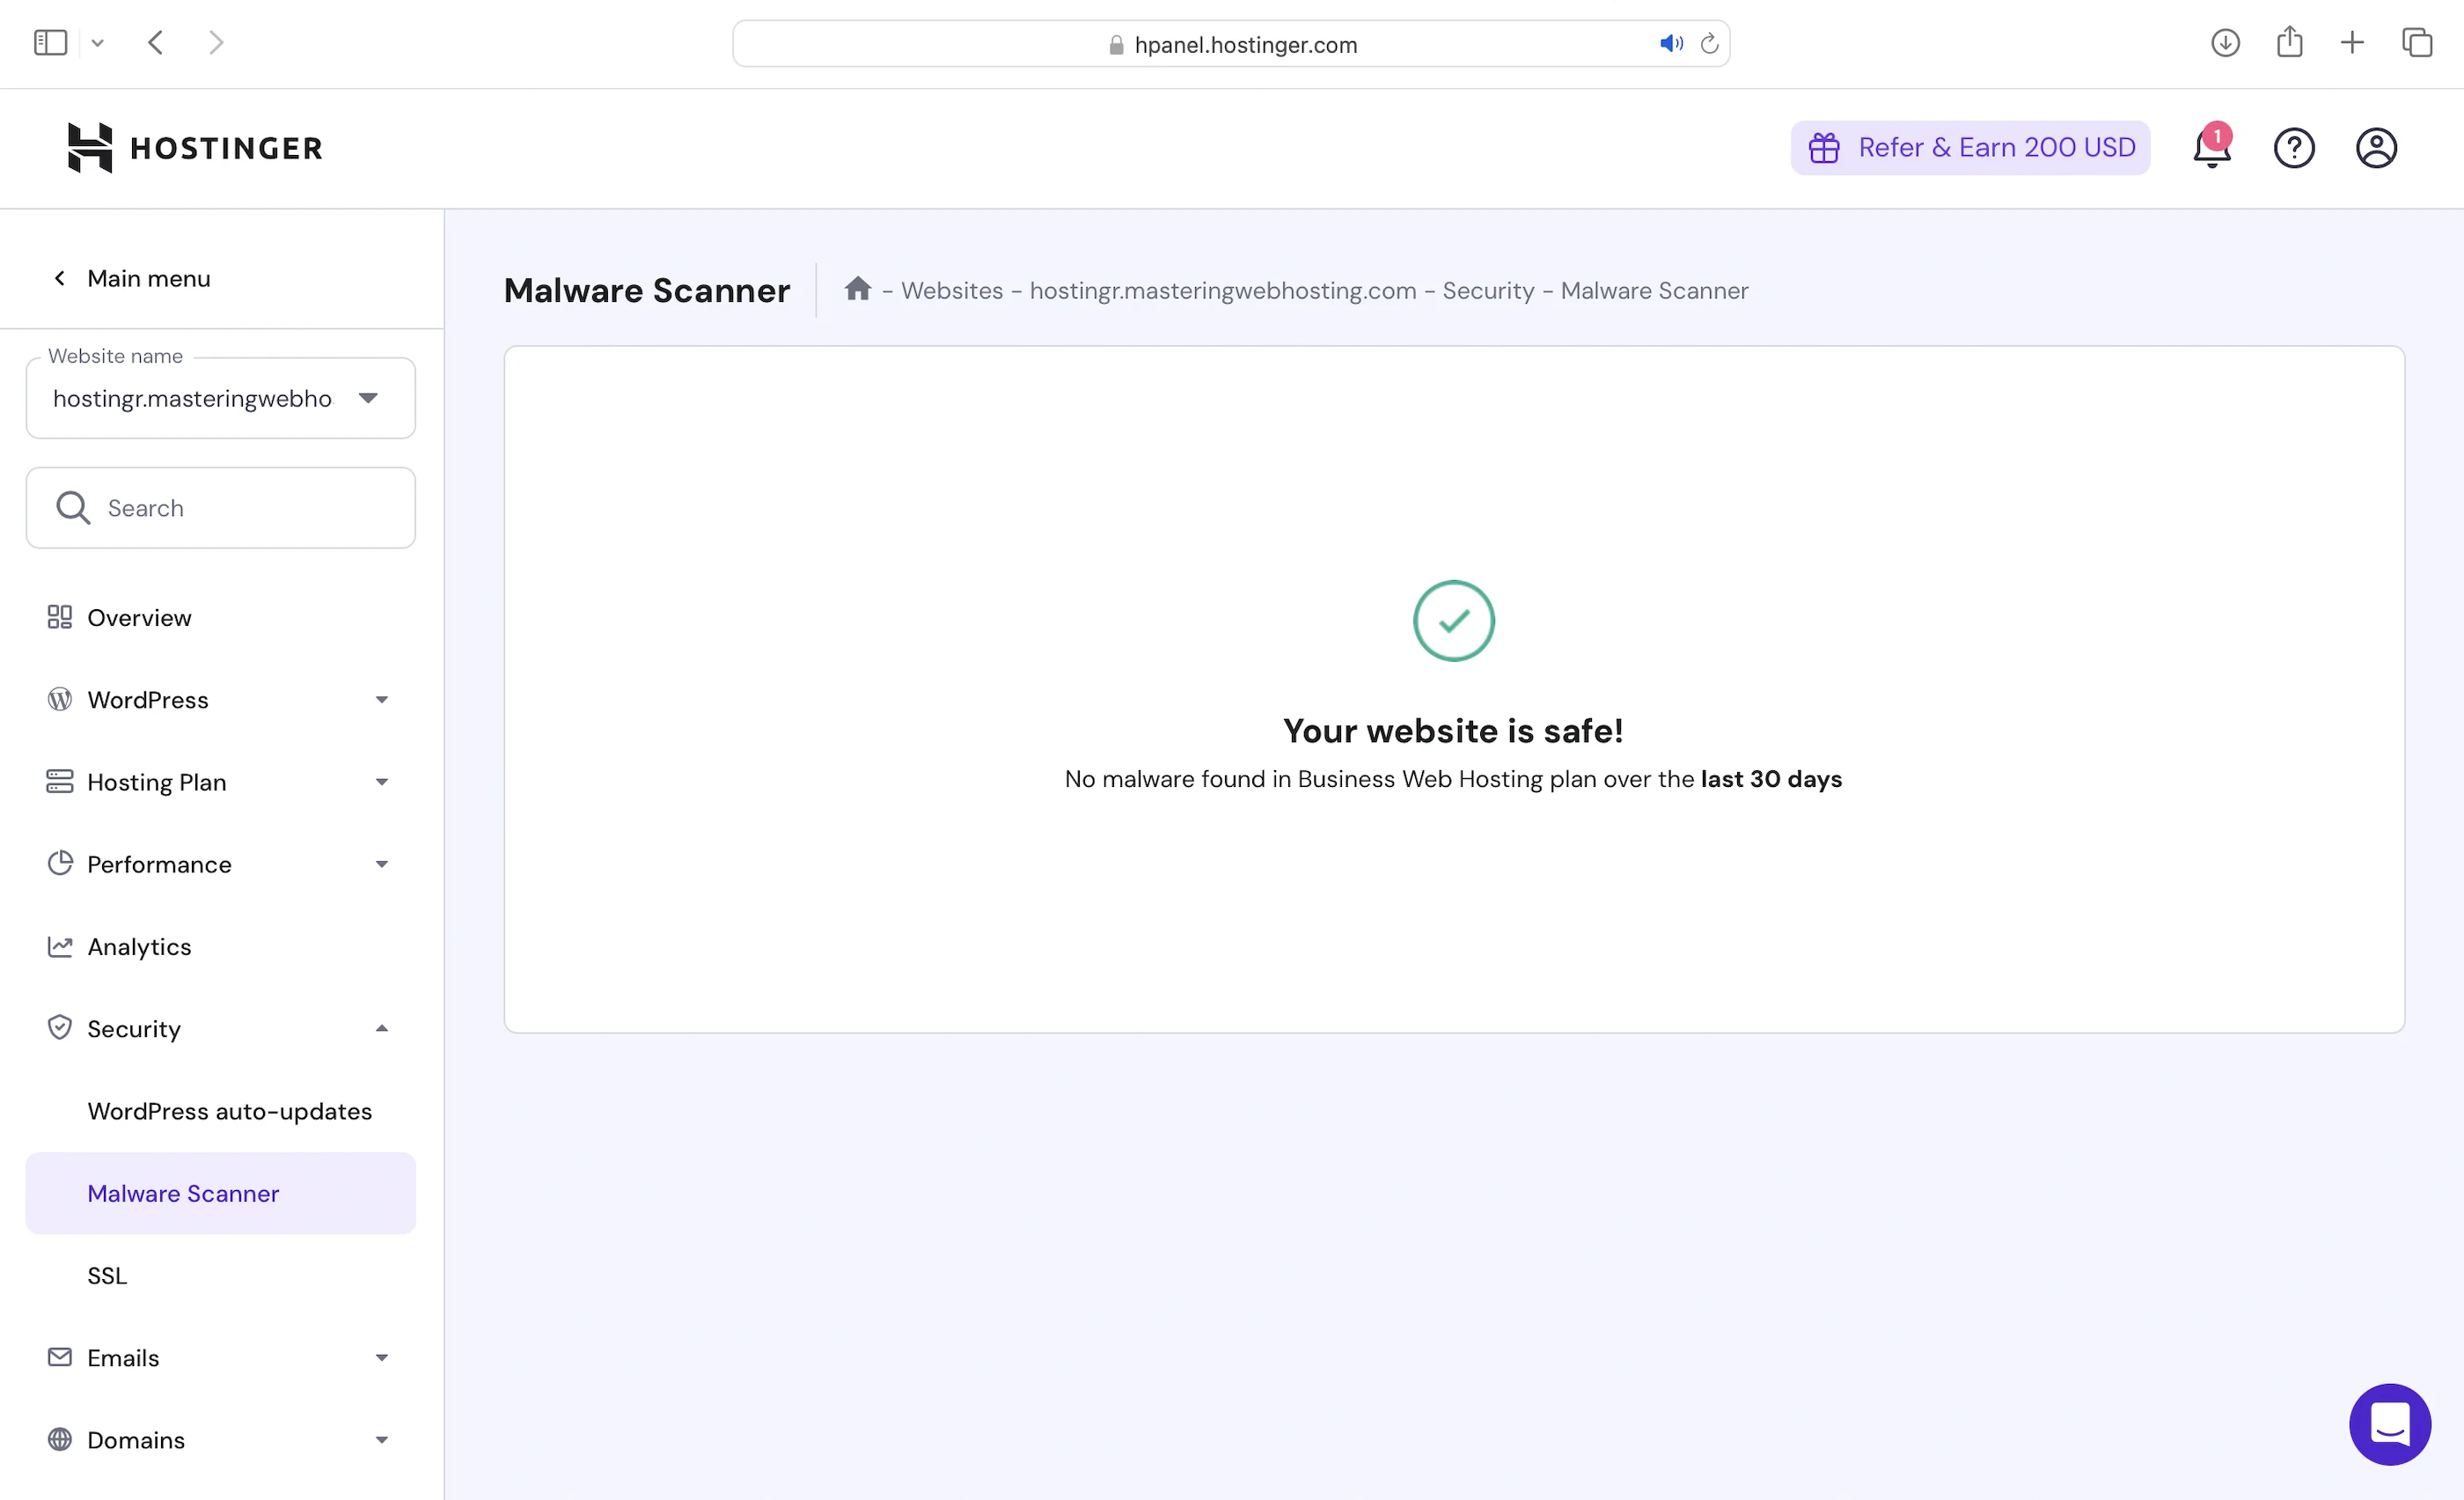Expand the Hosting Plan section
This screenshot has height=1500, width=2464.
[x=220, y=782]
